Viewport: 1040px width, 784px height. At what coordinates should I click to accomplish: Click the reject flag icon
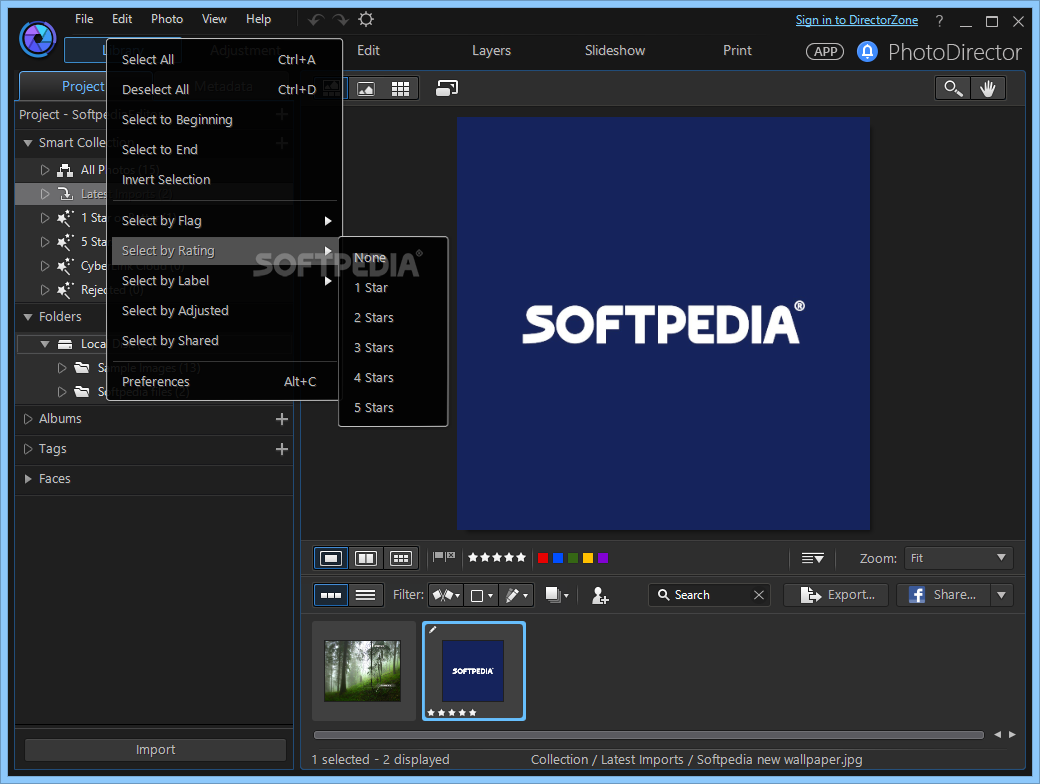tap(451, 556)
